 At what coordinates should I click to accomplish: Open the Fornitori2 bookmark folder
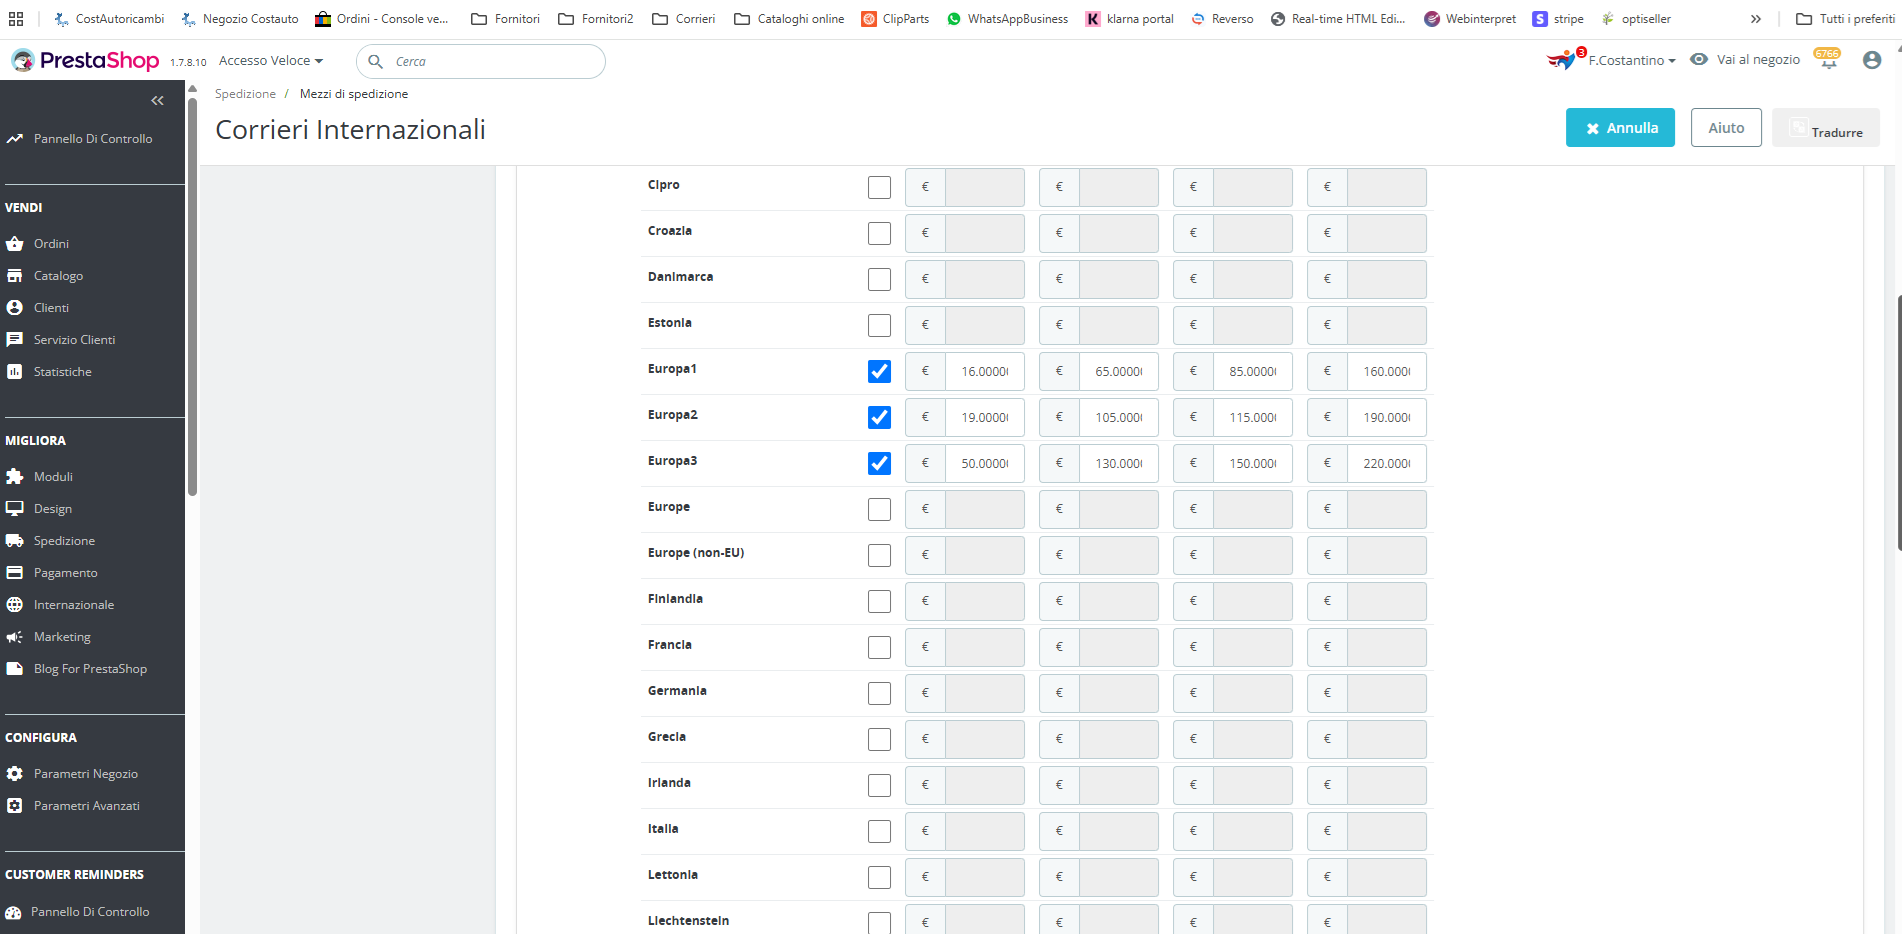596,19
